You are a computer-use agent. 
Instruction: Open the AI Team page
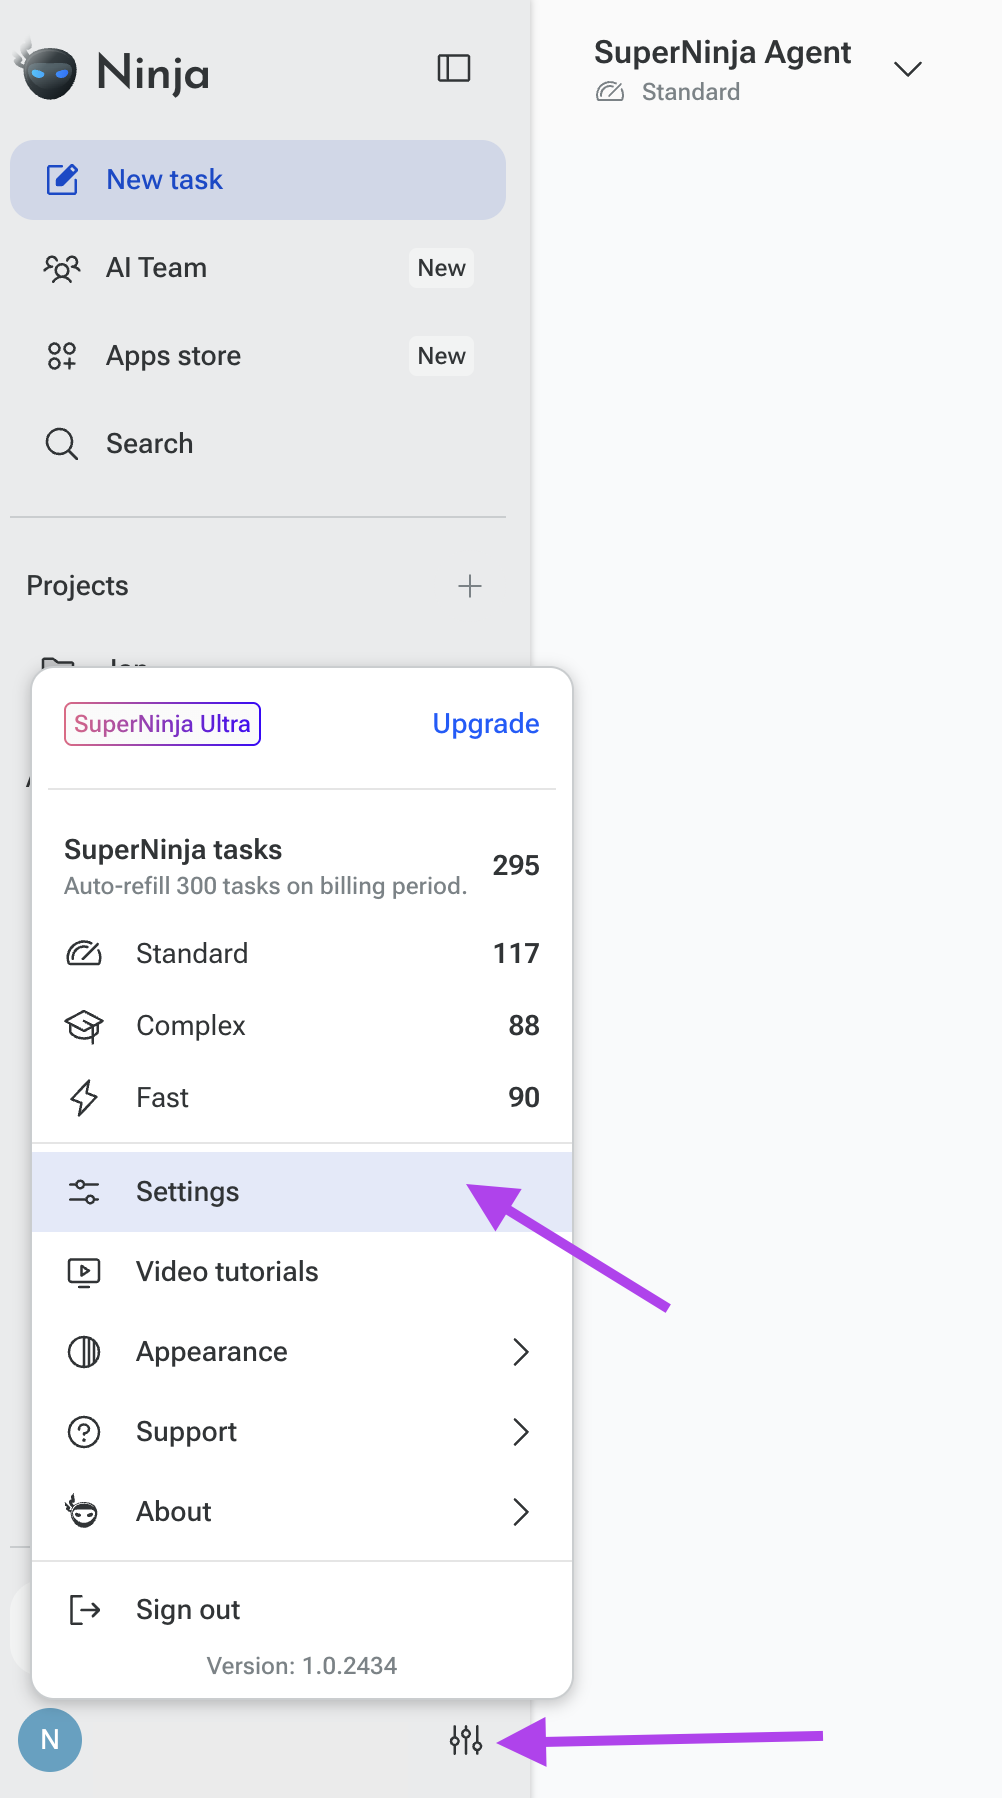point(258,268)
